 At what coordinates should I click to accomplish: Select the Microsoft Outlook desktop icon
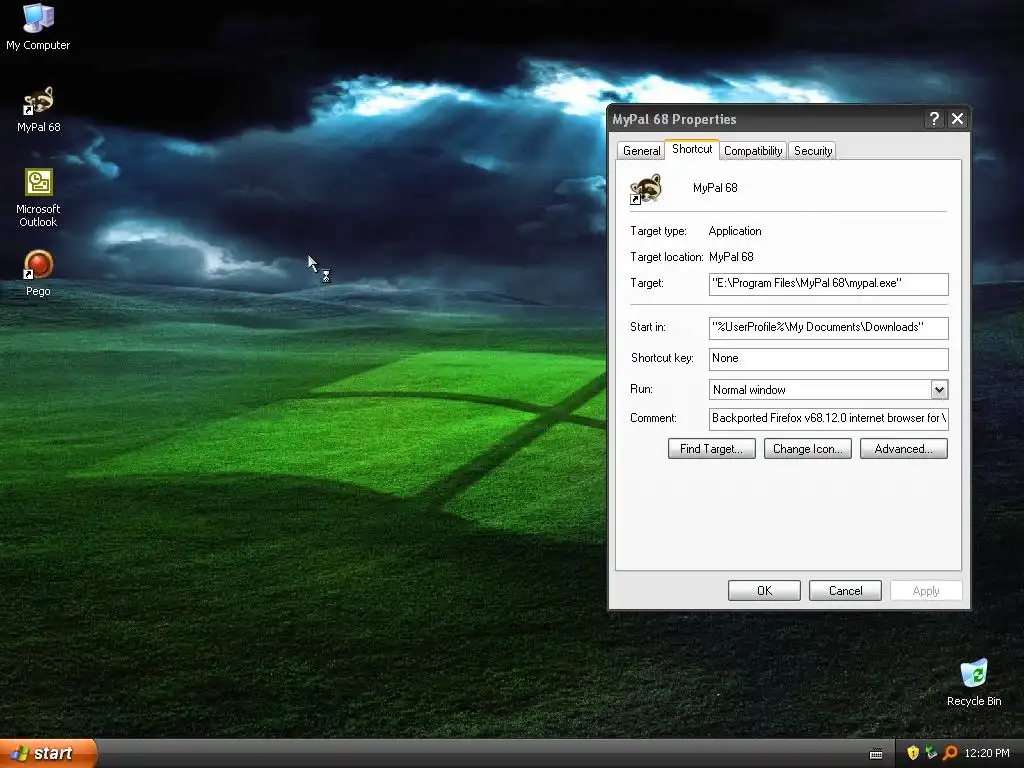point(38,198)
